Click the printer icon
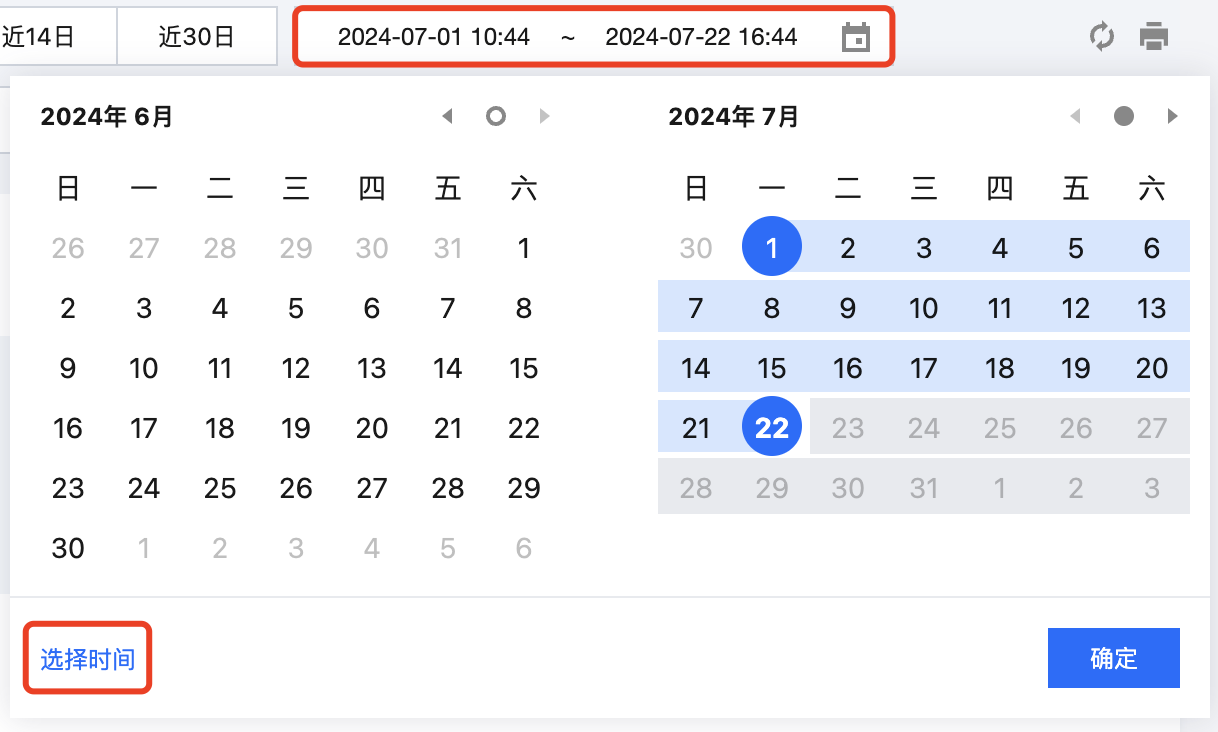 coord(1154,38)
